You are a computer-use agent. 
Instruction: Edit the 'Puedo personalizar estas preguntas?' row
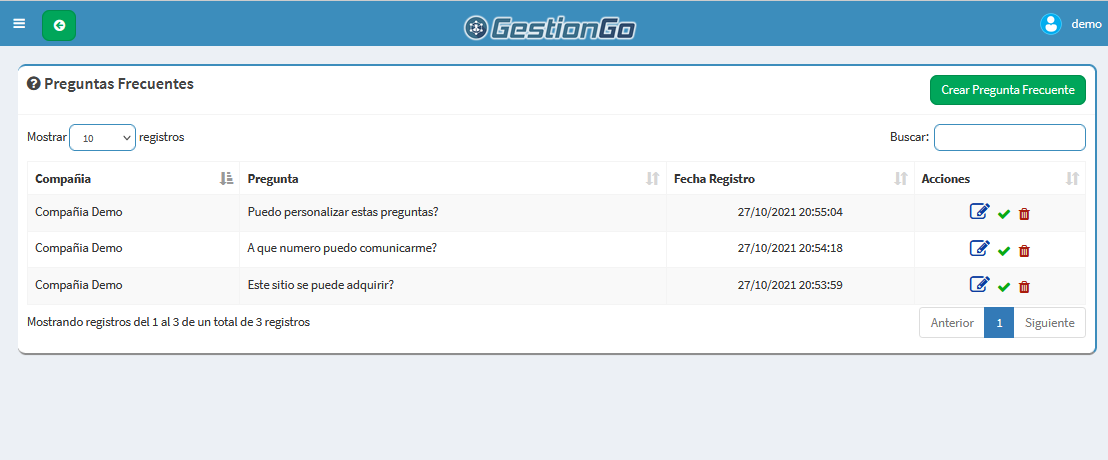(x=979, y=211)
